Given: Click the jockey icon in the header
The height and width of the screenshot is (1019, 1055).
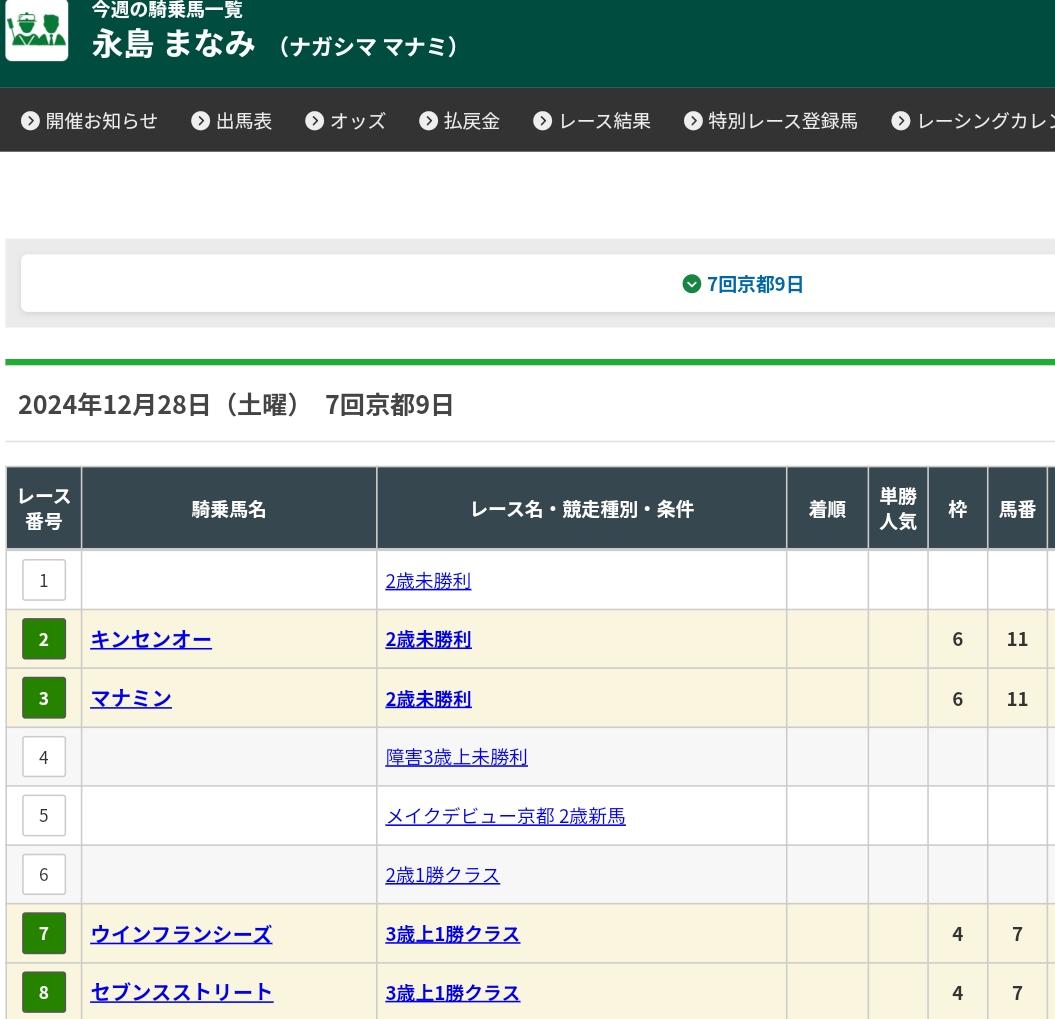Looking at the screenshot, I should point(37,30).
